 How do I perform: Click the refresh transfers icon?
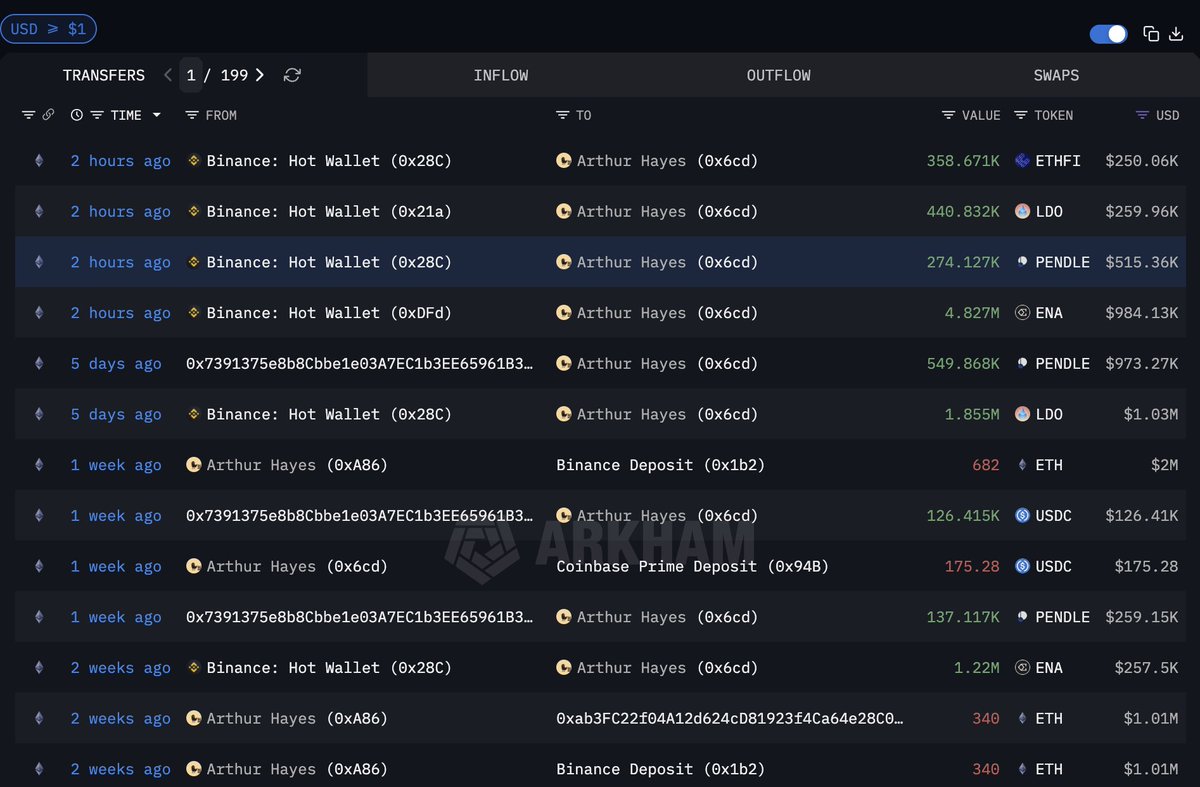tap(292, 75)
